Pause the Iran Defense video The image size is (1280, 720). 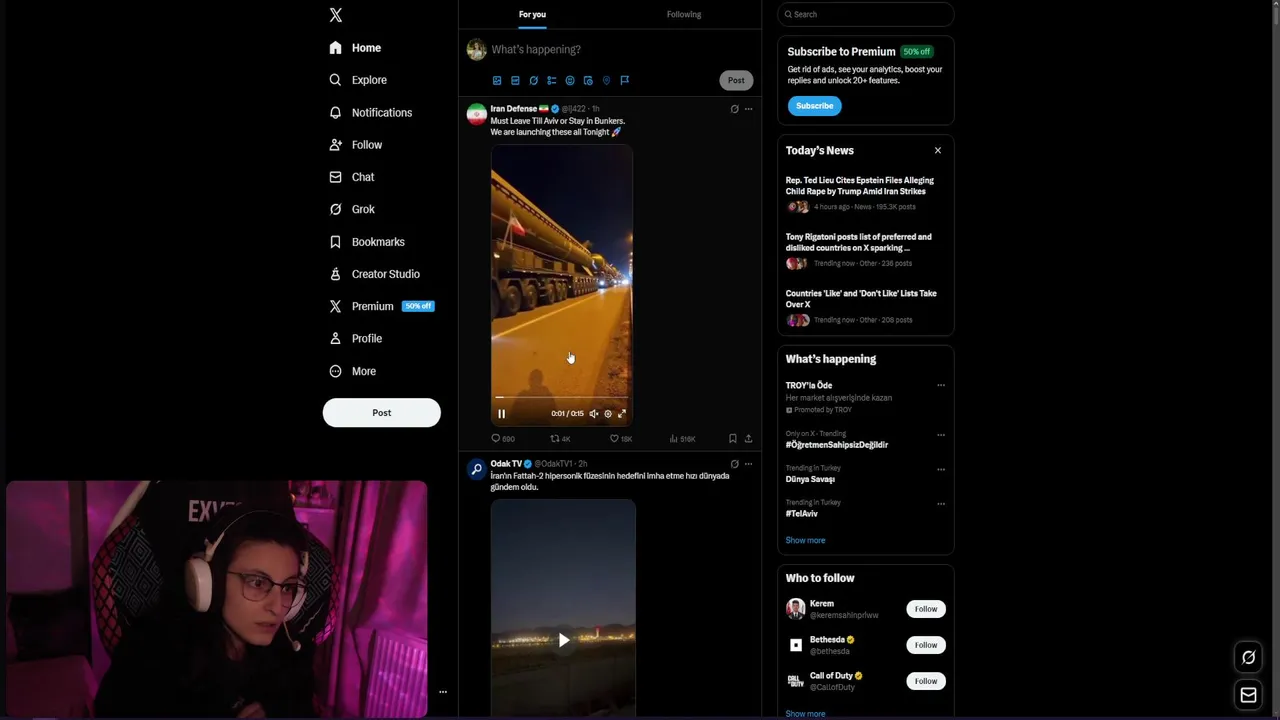[502, 414]
